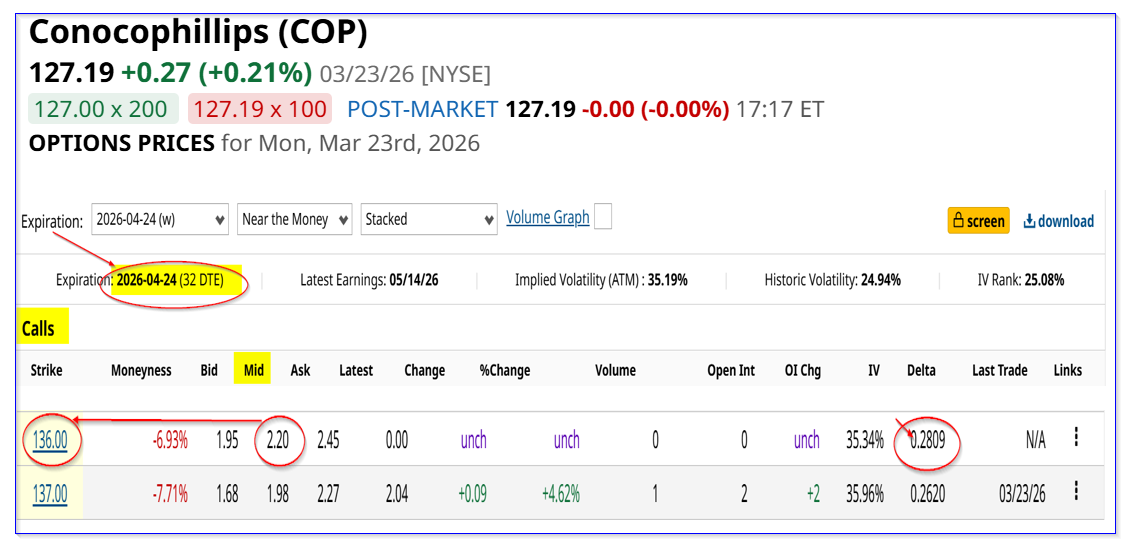This screenshot has height=544, width=1133.
Task: Open the 137.00 strike link
Action: click(x=50, y=493)
